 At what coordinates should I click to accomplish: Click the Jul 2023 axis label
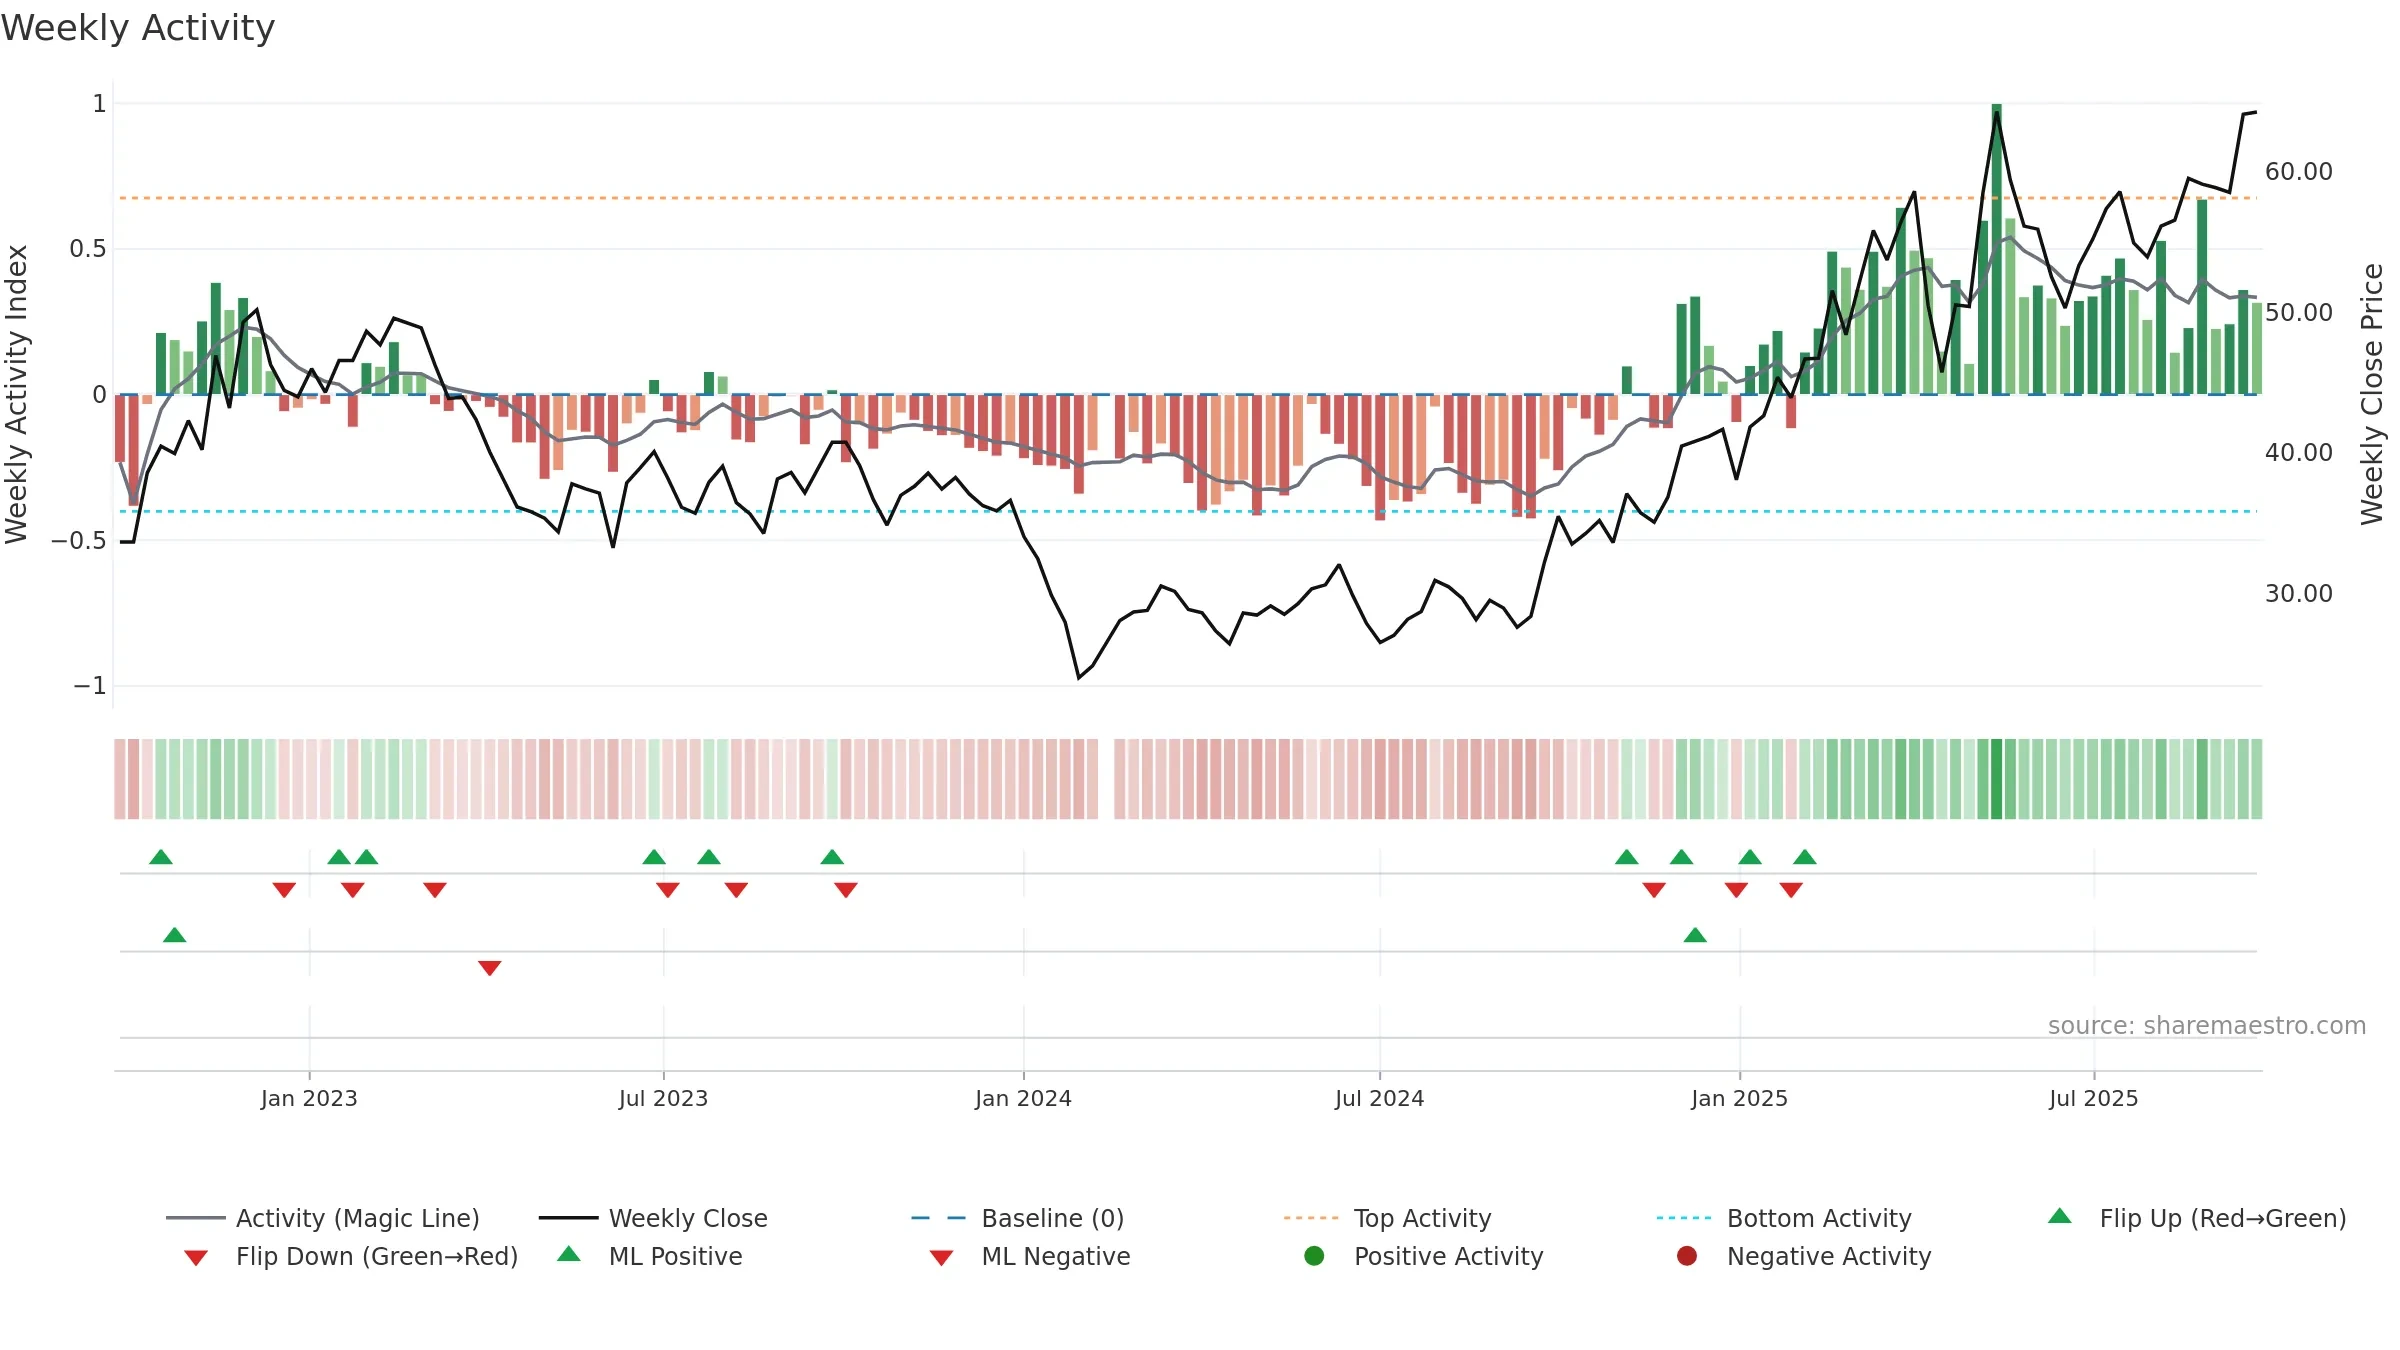point(663,1098)
